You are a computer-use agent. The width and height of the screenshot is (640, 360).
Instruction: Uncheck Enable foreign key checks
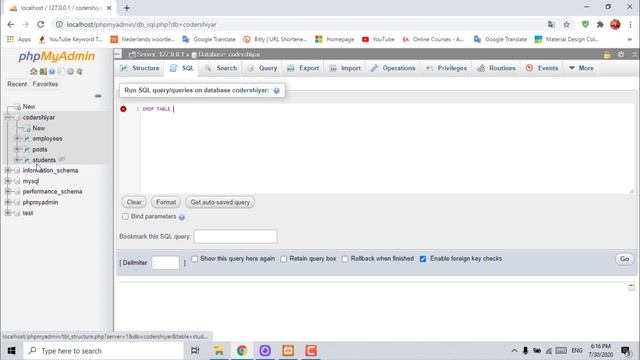click(x=423, y=259)
